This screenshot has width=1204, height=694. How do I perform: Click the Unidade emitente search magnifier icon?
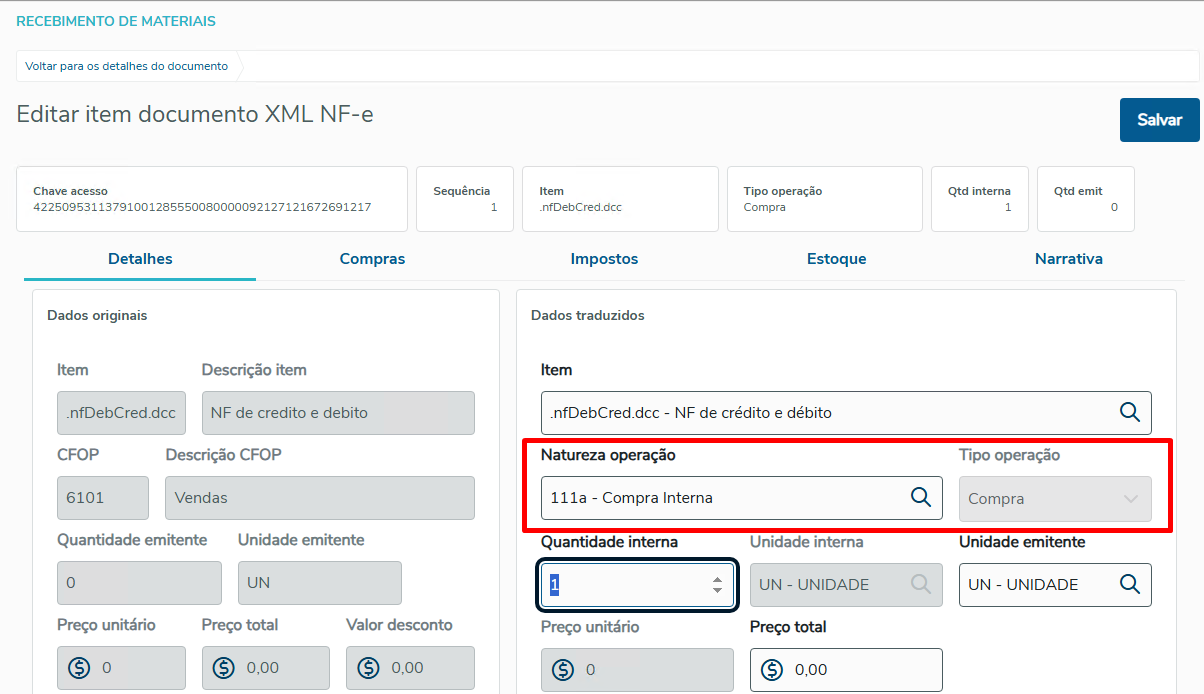click(1129, 584)
